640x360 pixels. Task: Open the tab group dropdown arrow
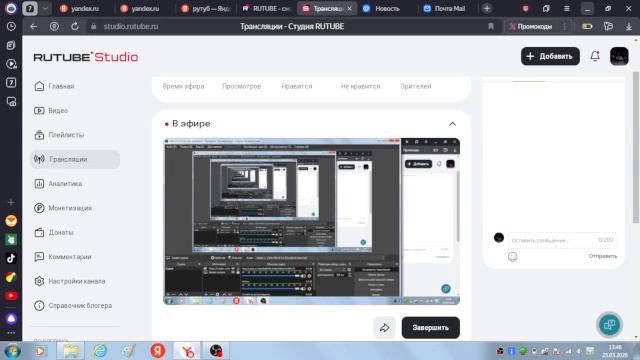coord(45,8)
